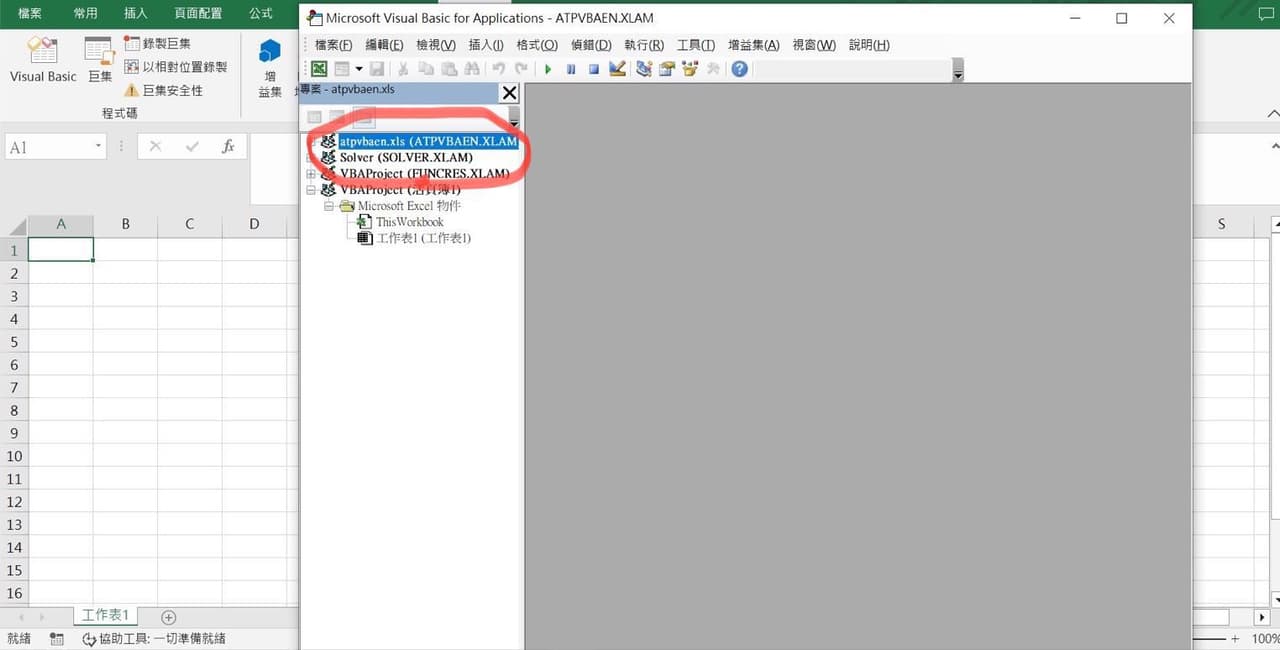The width and height of the screenshot is (1280, 650).
Task: Click the View Microsoft Excel icon in VBA toolbar
Action: pyautogui.click(x=319, y=69)
